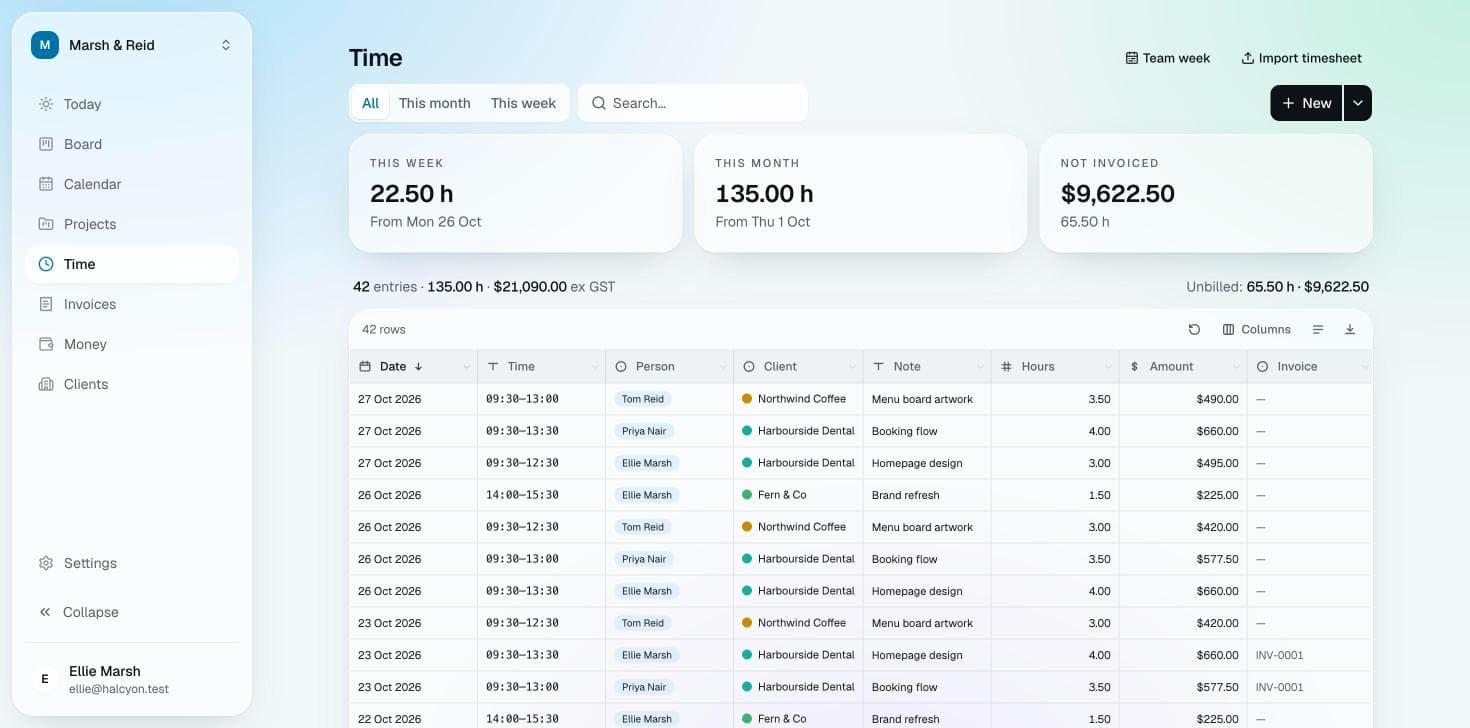Click the refresh icon above the table
The height and width of the screenshot is (728, 1470).
point(1194,329)
